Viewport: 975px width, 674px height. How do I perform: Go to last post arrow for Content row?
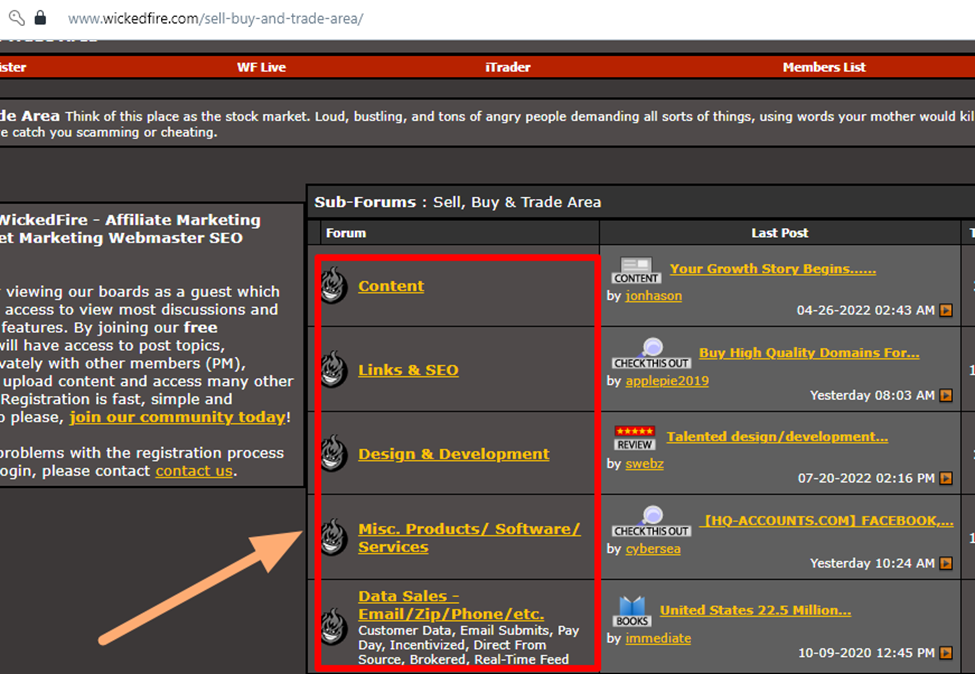point(946,311)
